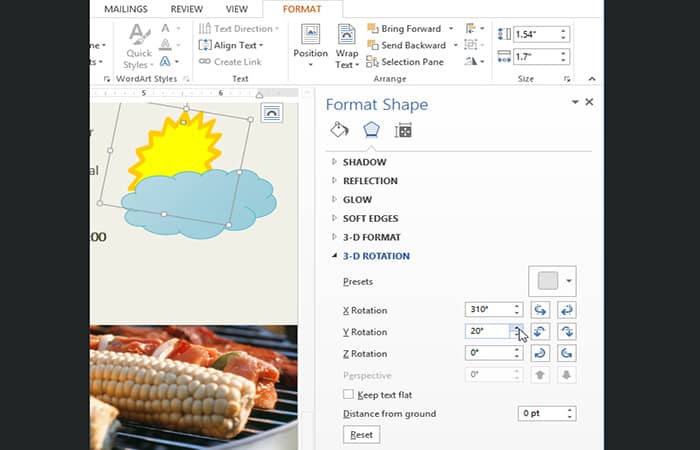Image resolution: width=700 pixels, height=450 pixels.
Task: Open the Layout & Properties icon
Action: pyautogui.click(x=403, y=130)
